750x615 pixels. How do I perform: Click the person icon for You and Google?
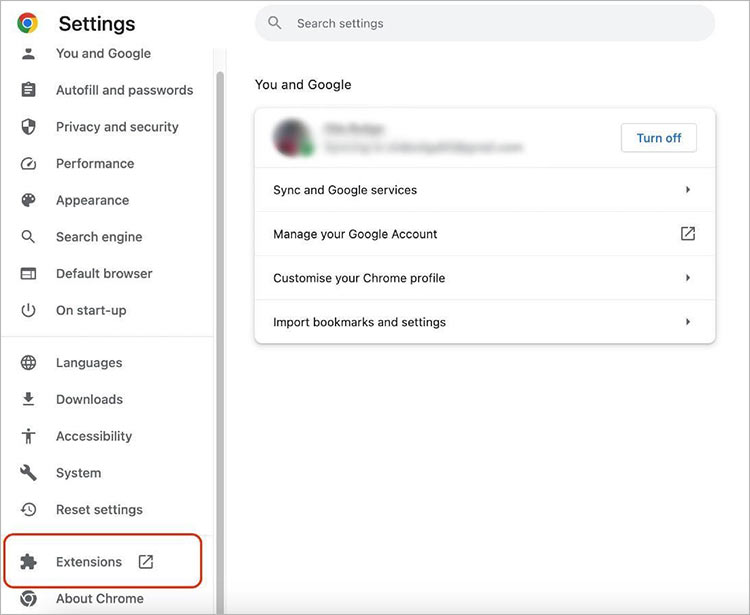[x=28, y=54]
